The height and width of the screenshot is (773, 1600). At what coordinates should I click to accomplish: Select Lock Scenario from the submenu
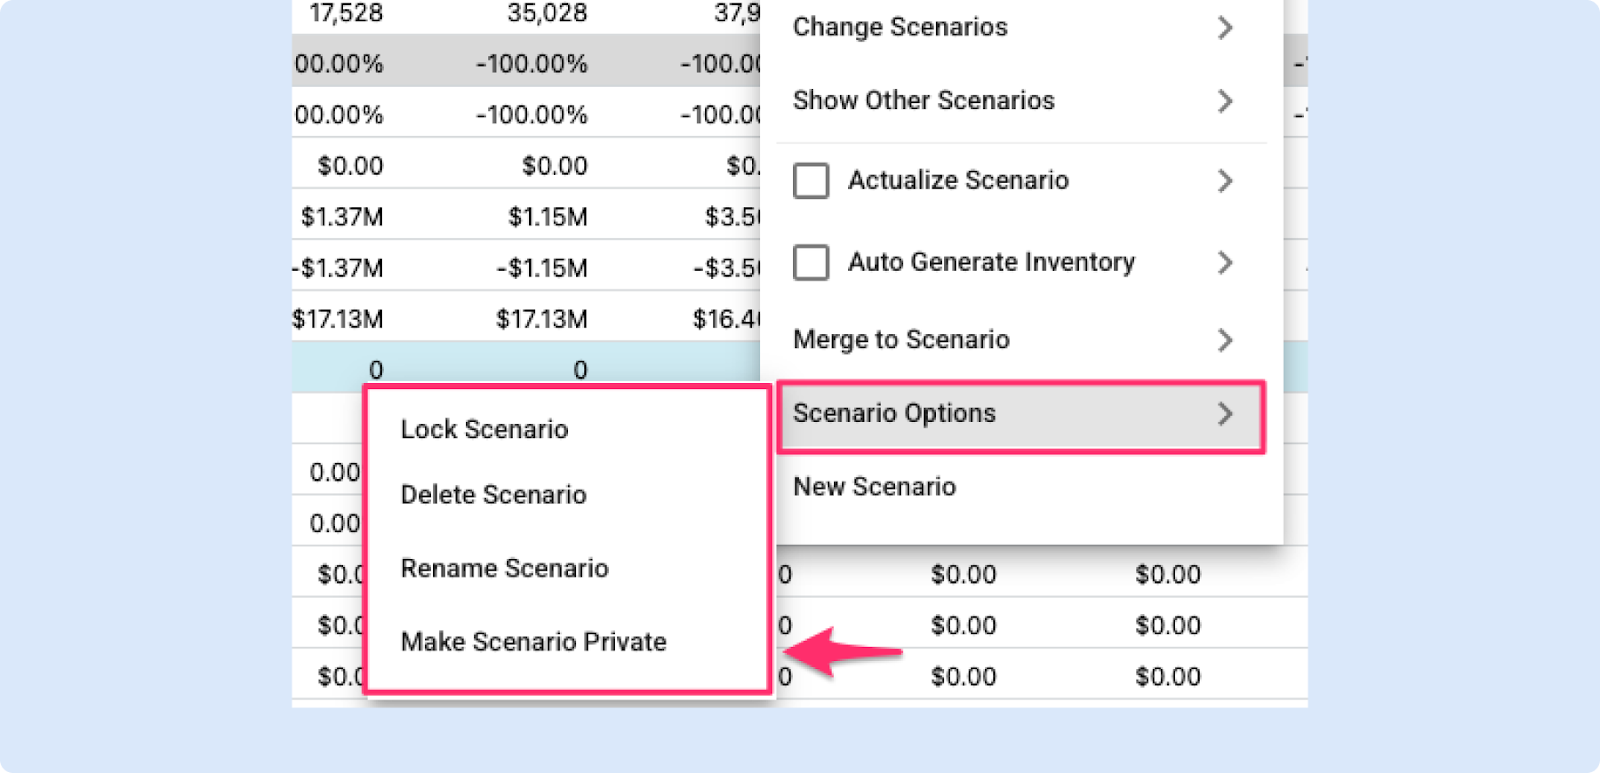click(x=484, y=429)
